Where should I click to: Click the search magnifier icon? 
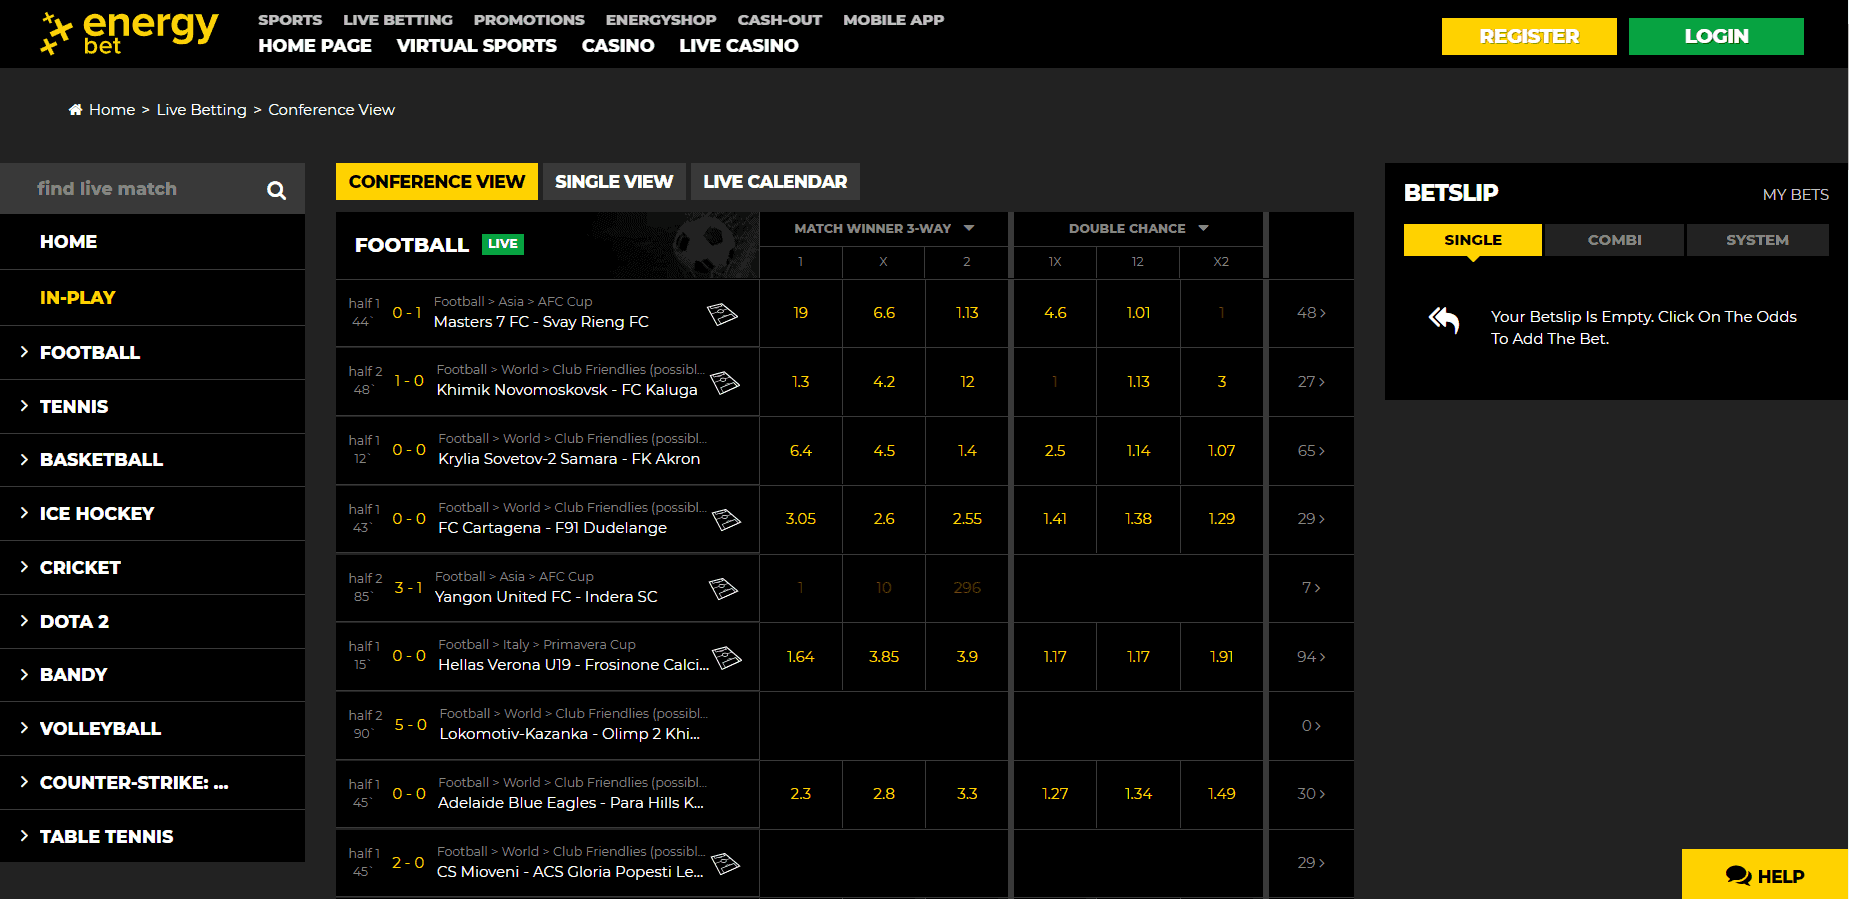[x=277, y=190]
